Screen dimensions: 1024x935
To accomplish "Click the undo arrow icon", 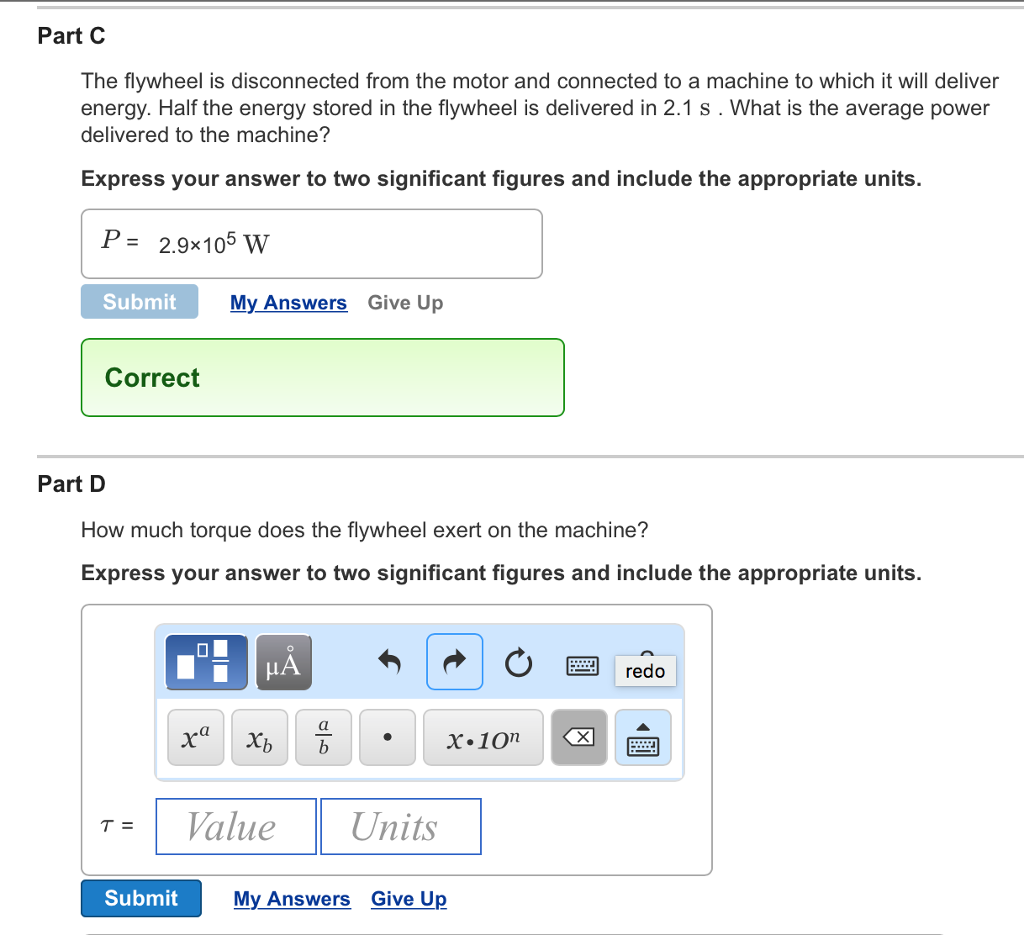I will coord(390,662).
